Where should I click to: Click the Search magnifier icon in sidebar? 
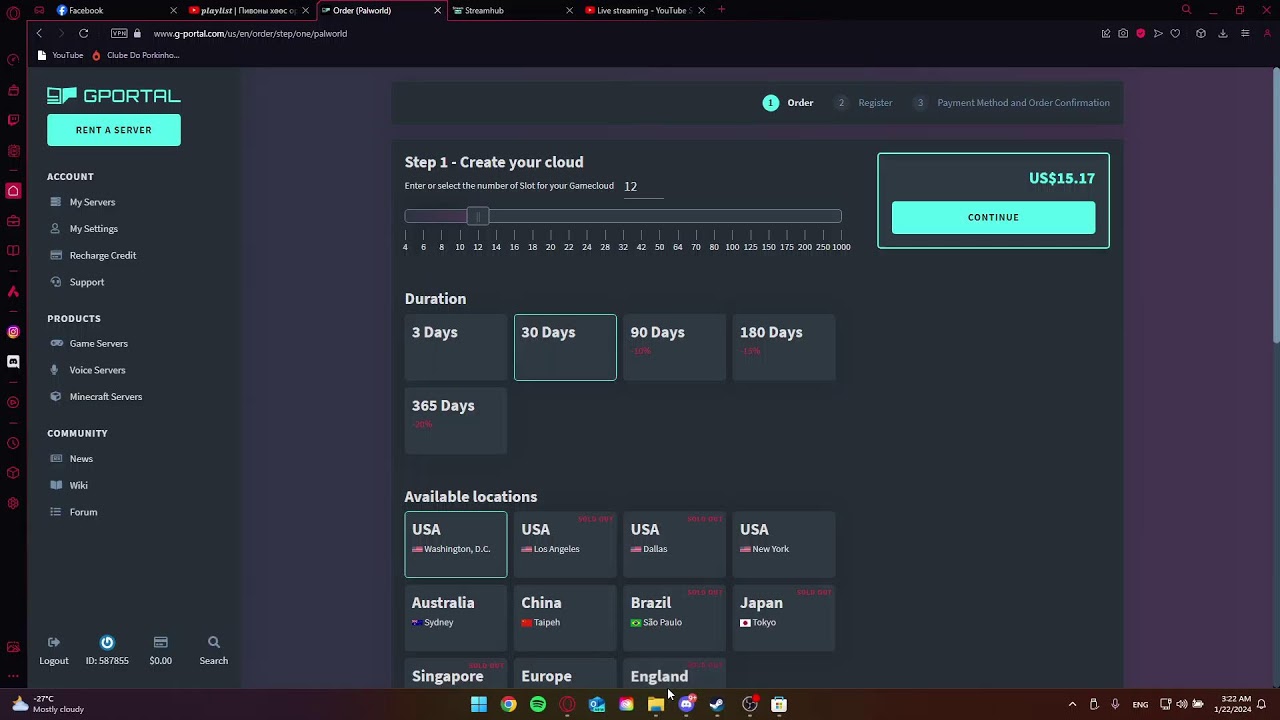click(x=213, y=642)
